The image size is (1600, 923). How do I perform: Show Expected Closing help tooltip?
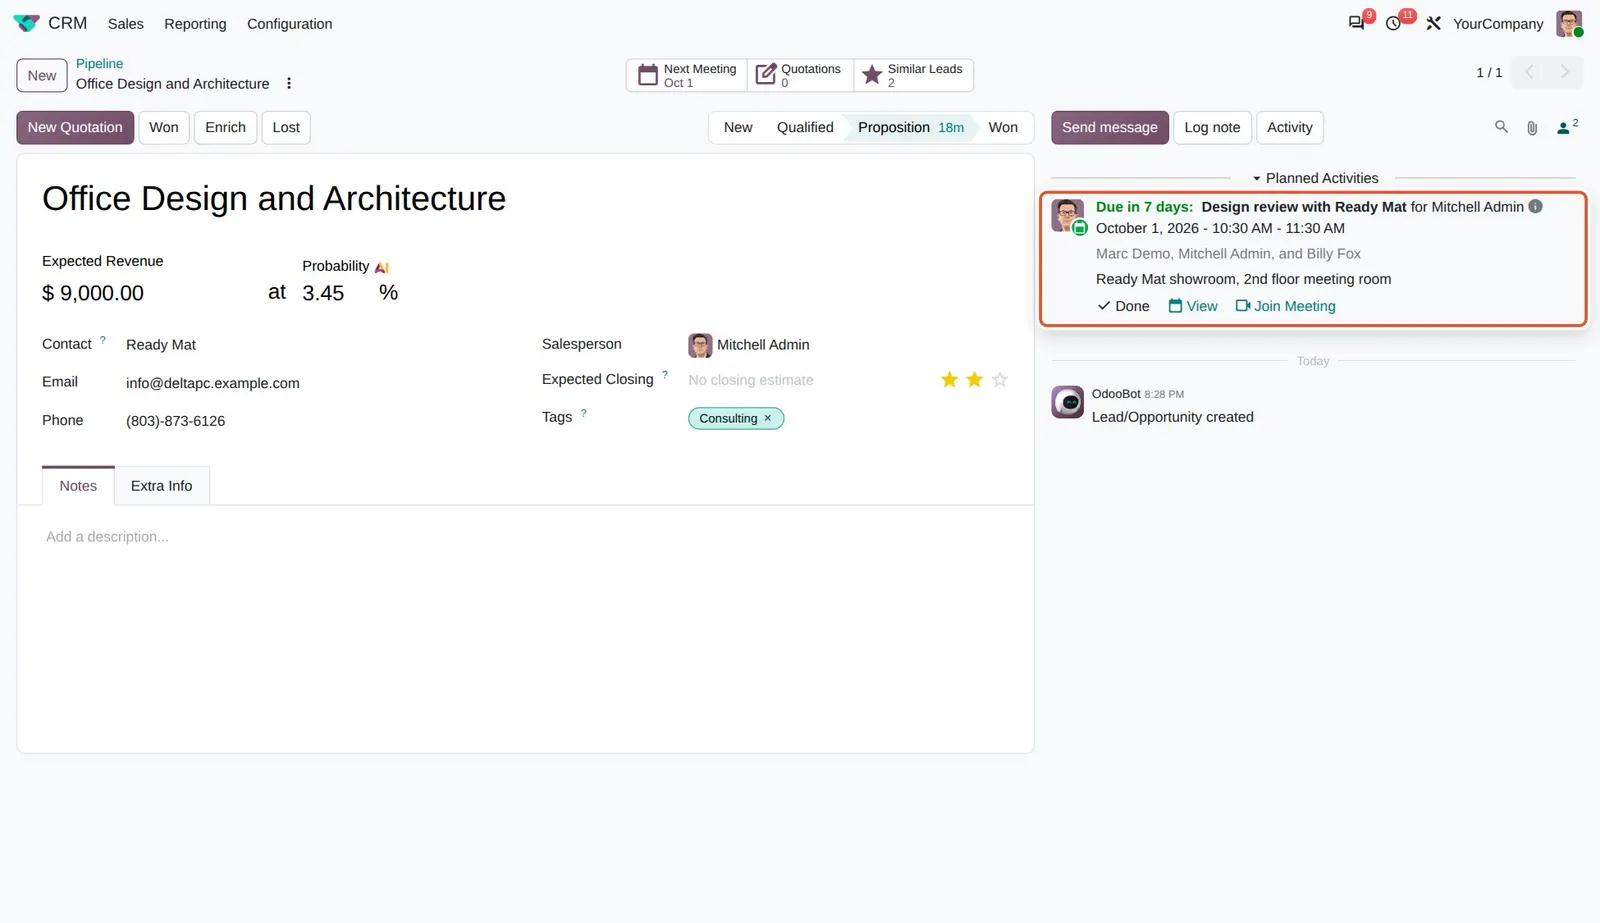pos(665,375)
